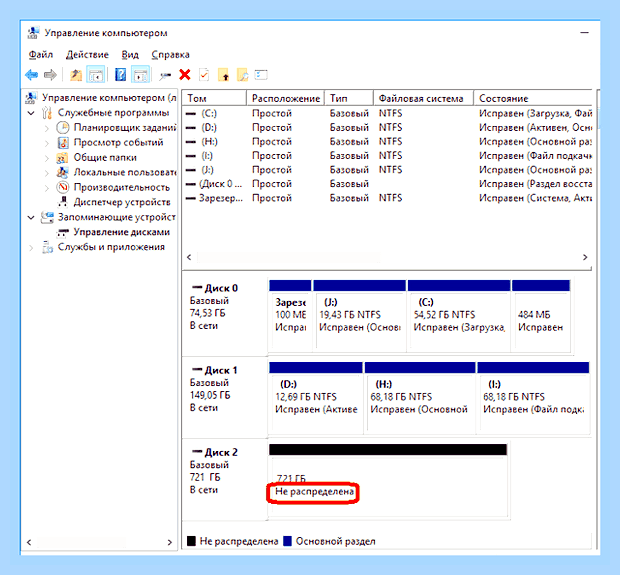Screen dimensions: 620x575
Task: Click the Up one level toolbar icon
Action: point(76,75)
